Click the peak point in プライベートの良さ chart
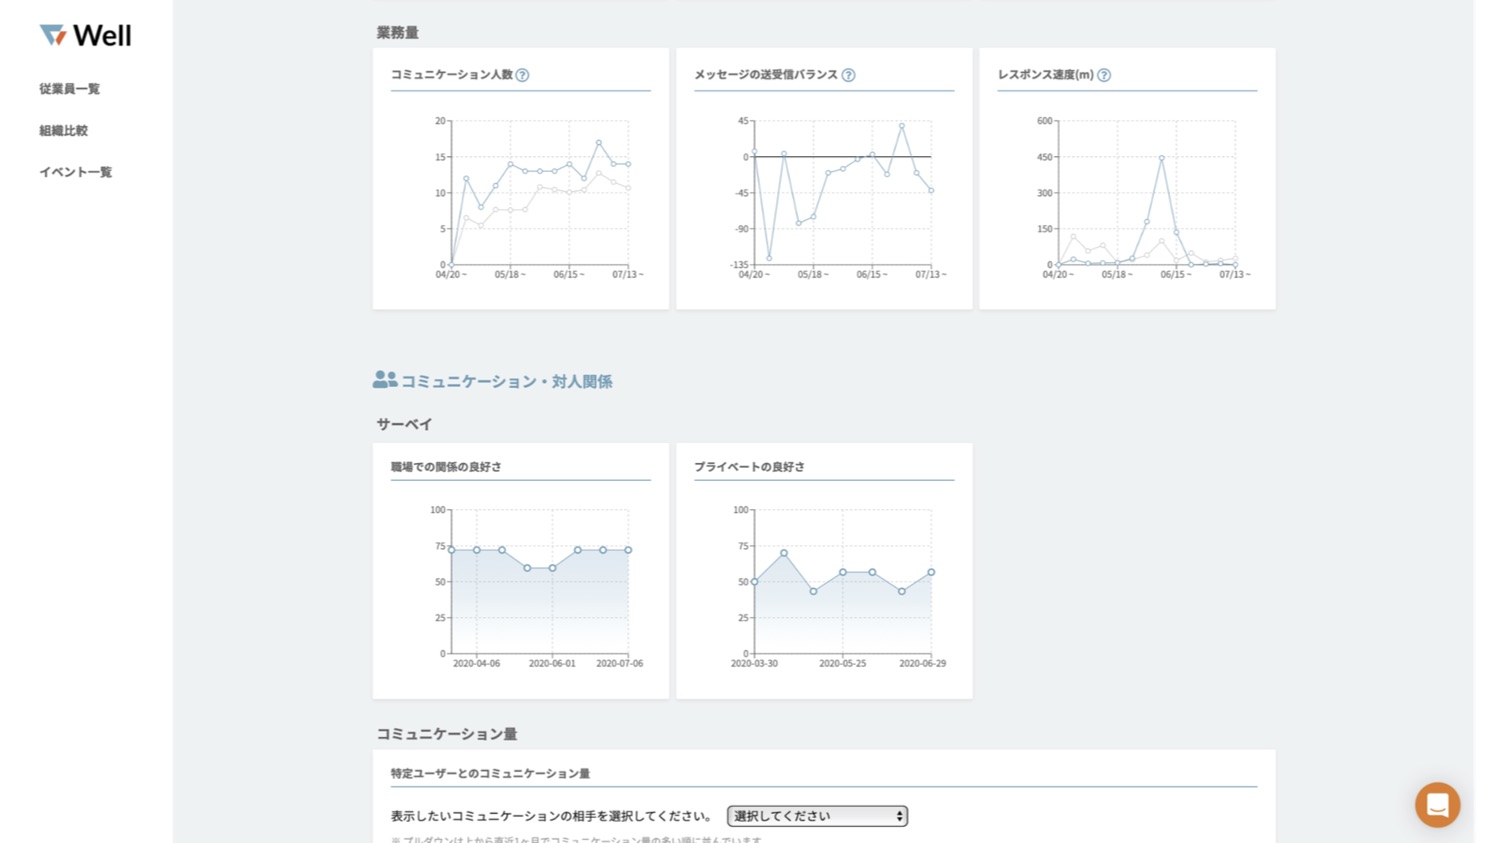 click(x=784, y=553)
